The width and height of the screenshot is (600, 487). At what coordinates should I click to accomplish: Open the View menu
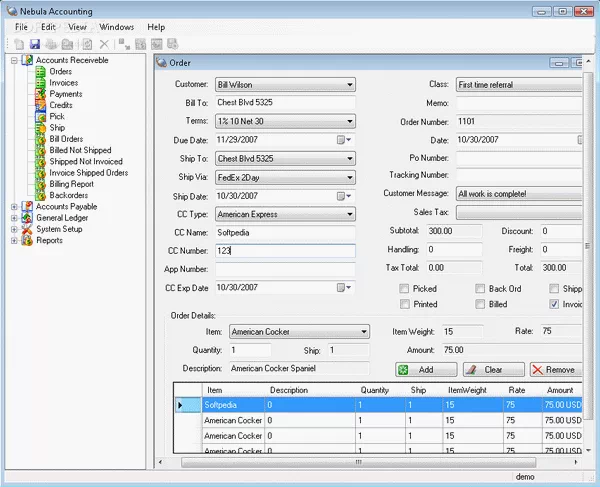point(77,27)
